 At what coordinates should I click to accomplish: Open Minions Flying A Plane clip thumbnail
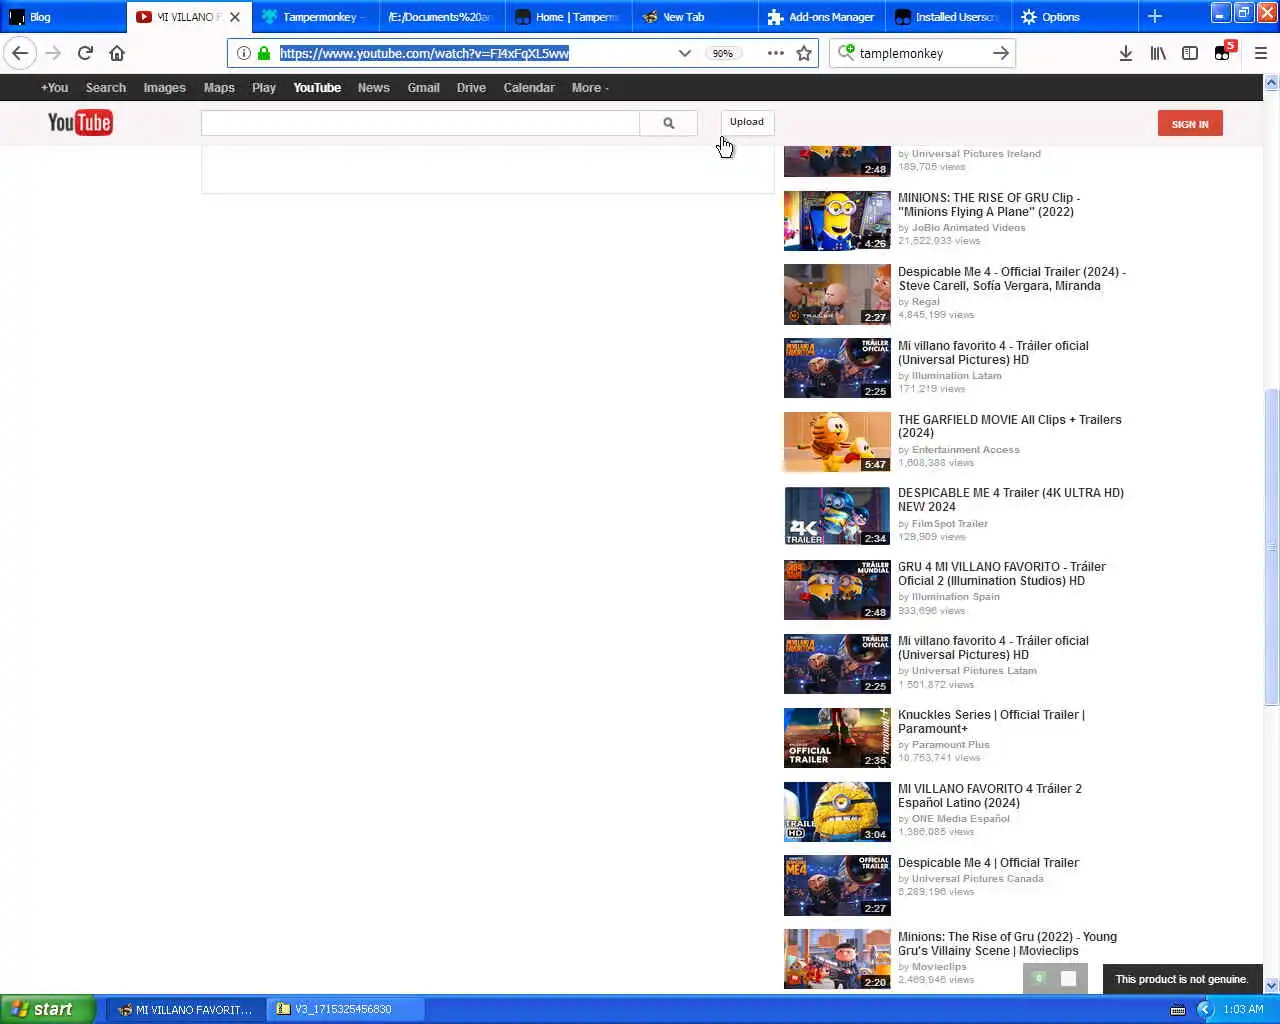[837, 220]
